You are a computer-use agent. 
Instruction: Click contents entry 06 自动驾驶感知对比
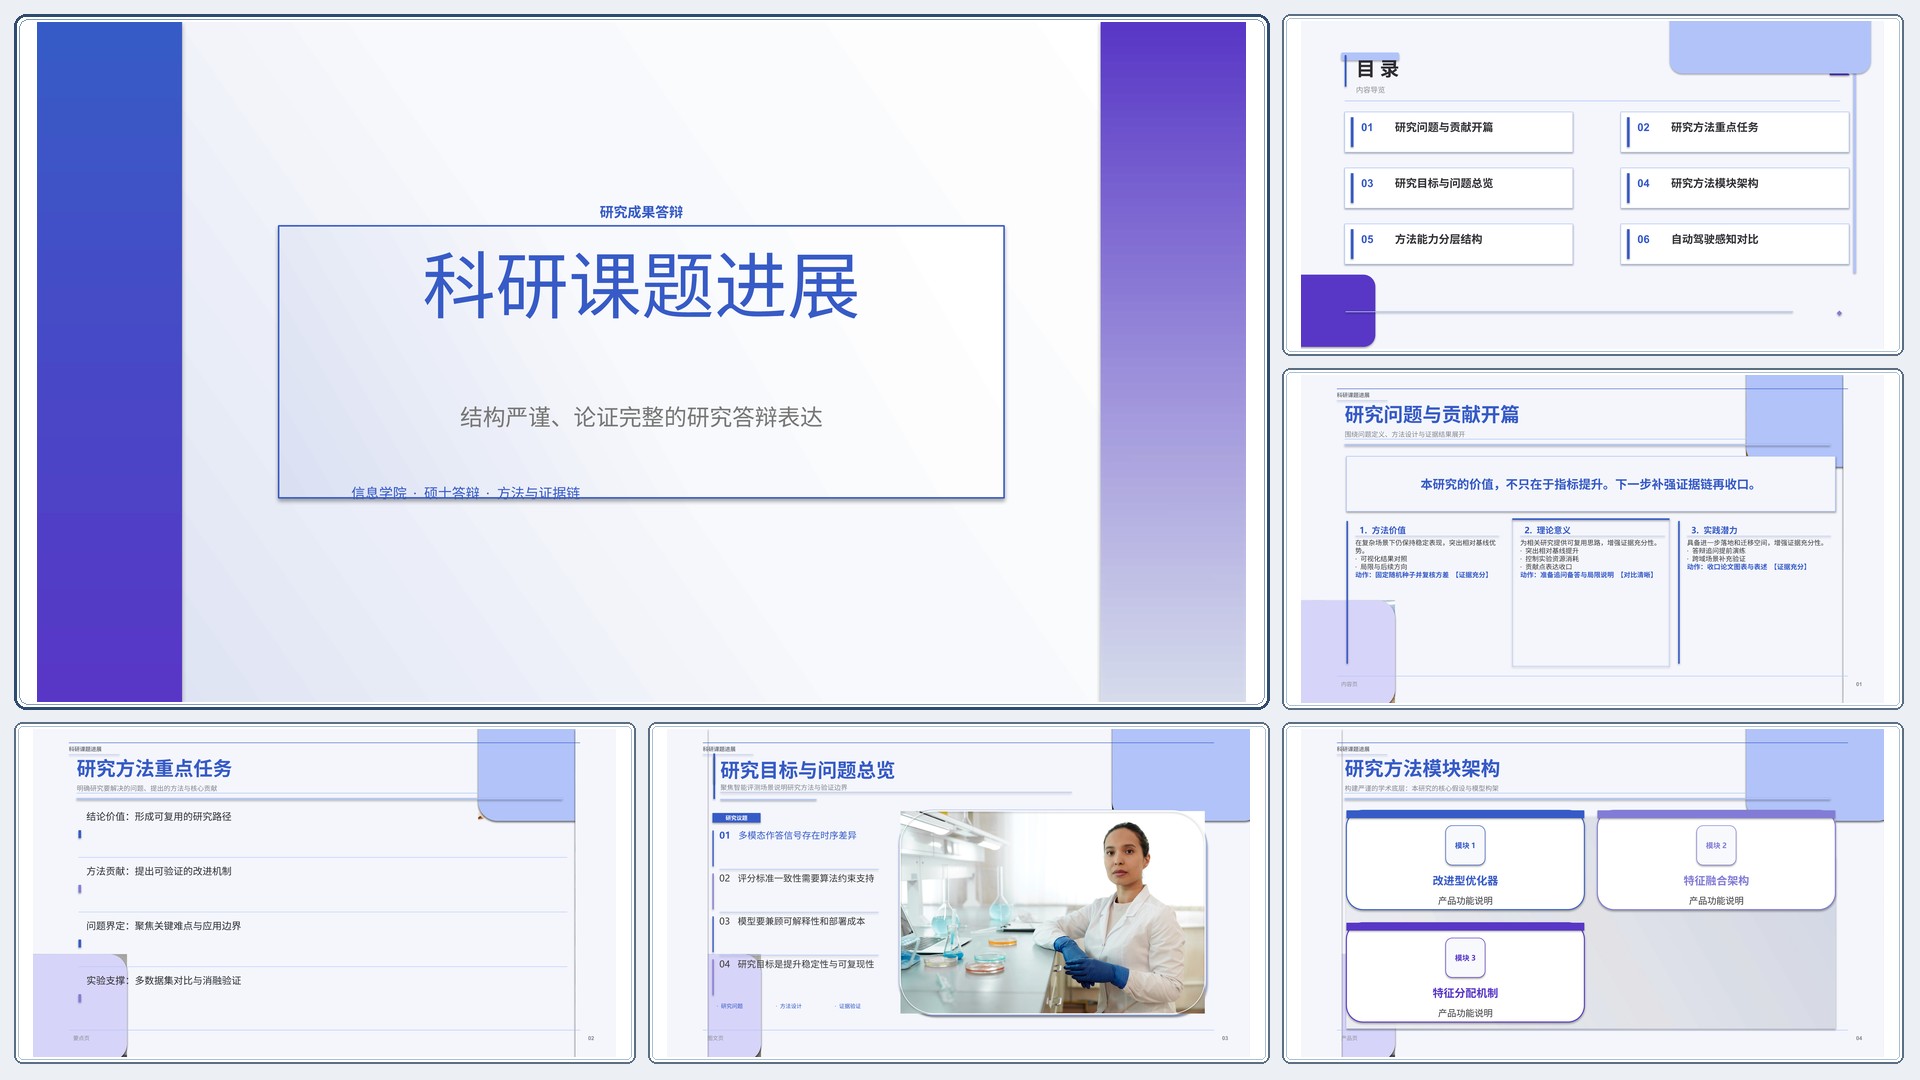pos(1735,244)
